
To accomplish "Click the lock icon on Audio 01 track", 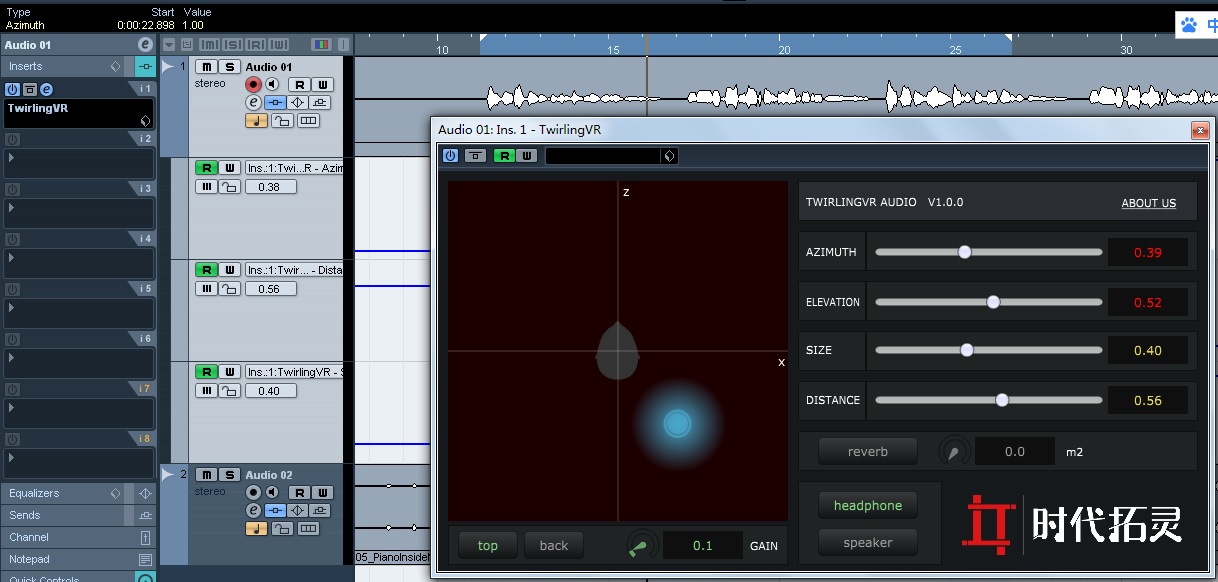I will [282, 121].
